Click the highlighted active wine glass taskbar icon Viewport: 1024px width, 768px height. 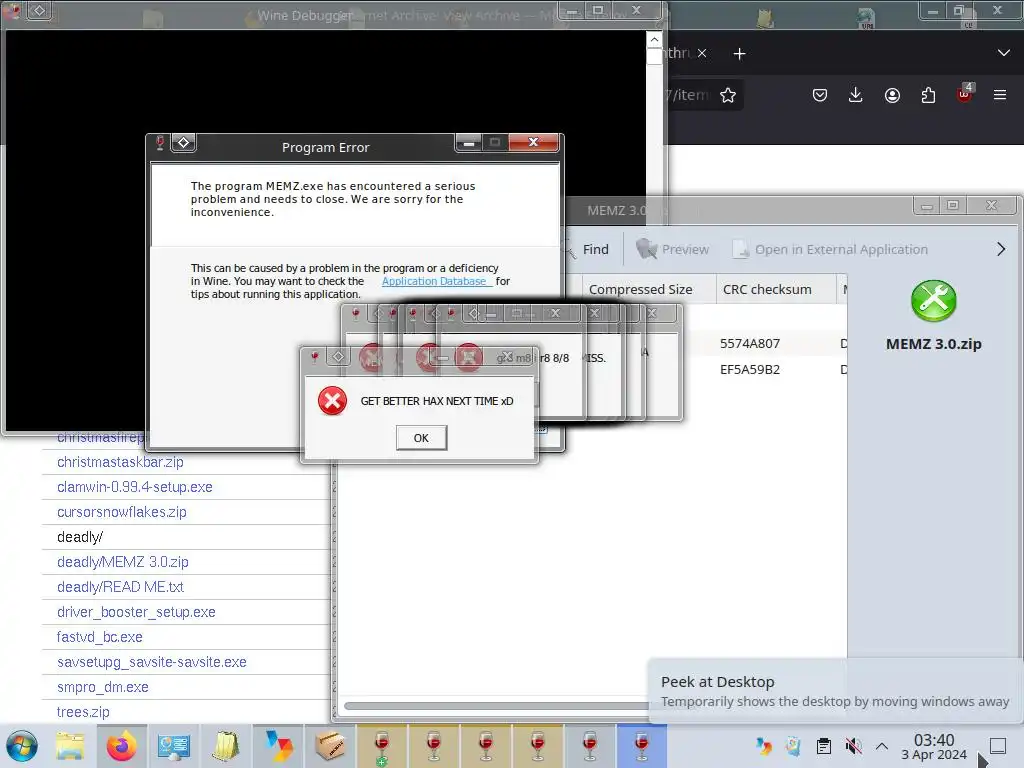642,746
